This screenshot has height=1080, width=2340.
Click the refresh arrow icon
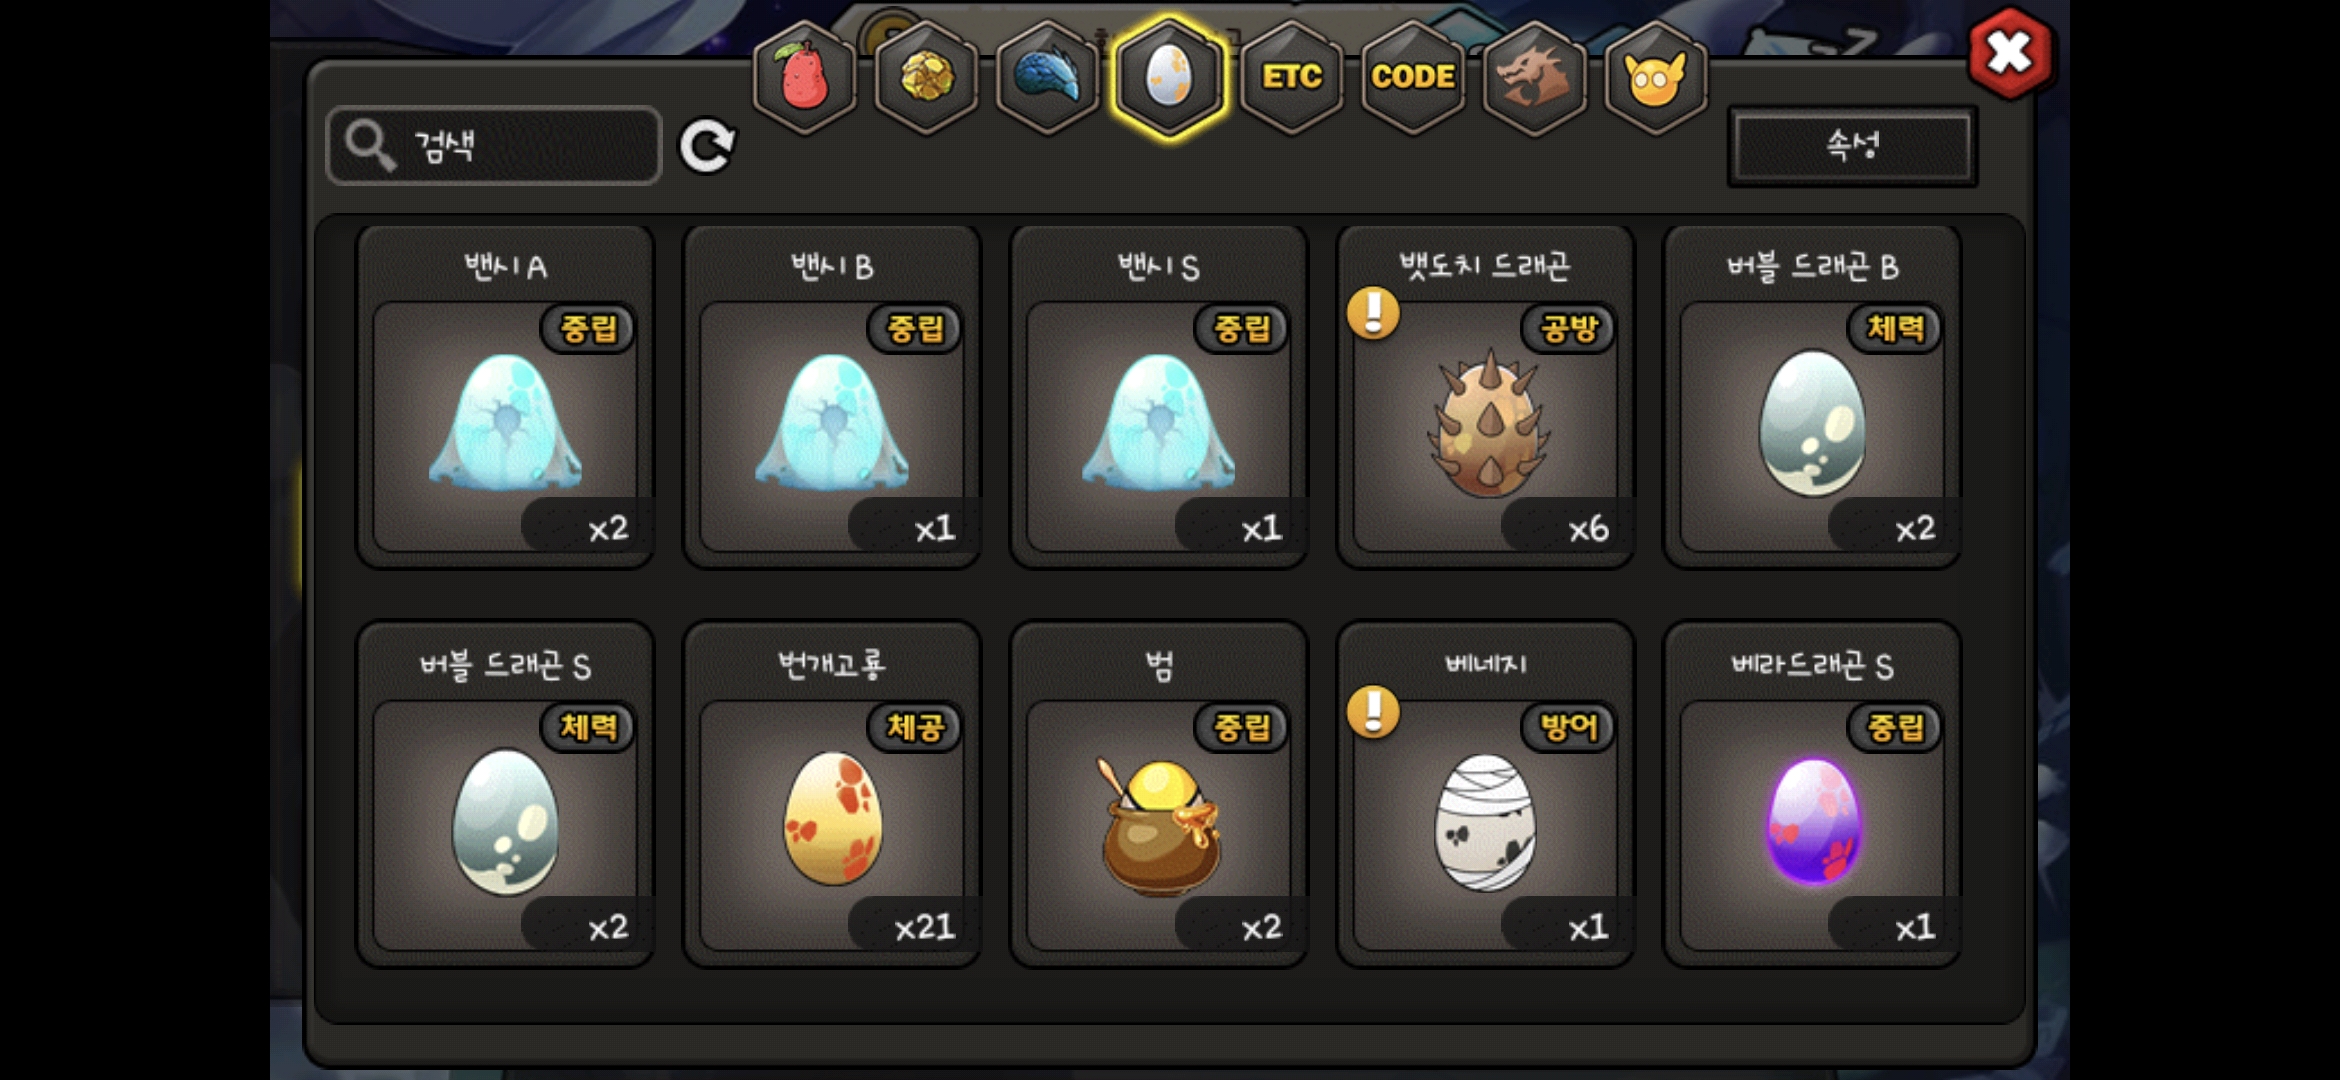(707, 146)
